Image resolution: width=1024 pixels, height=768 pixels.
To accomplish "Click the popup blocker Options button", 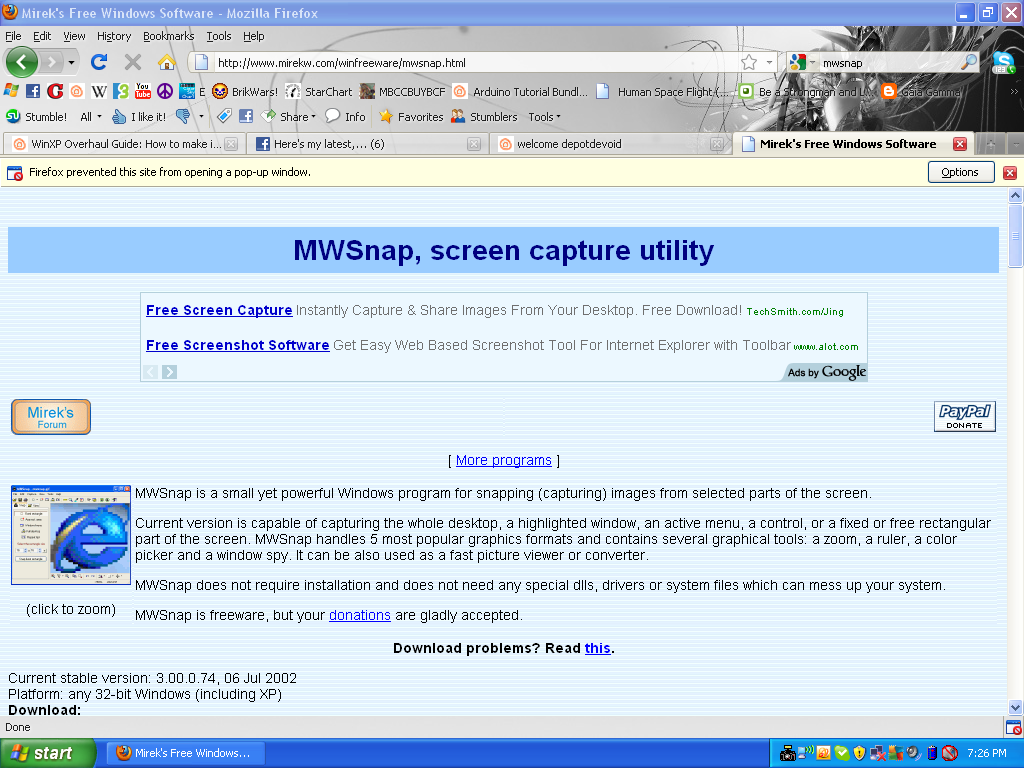I will click(960, 172).
